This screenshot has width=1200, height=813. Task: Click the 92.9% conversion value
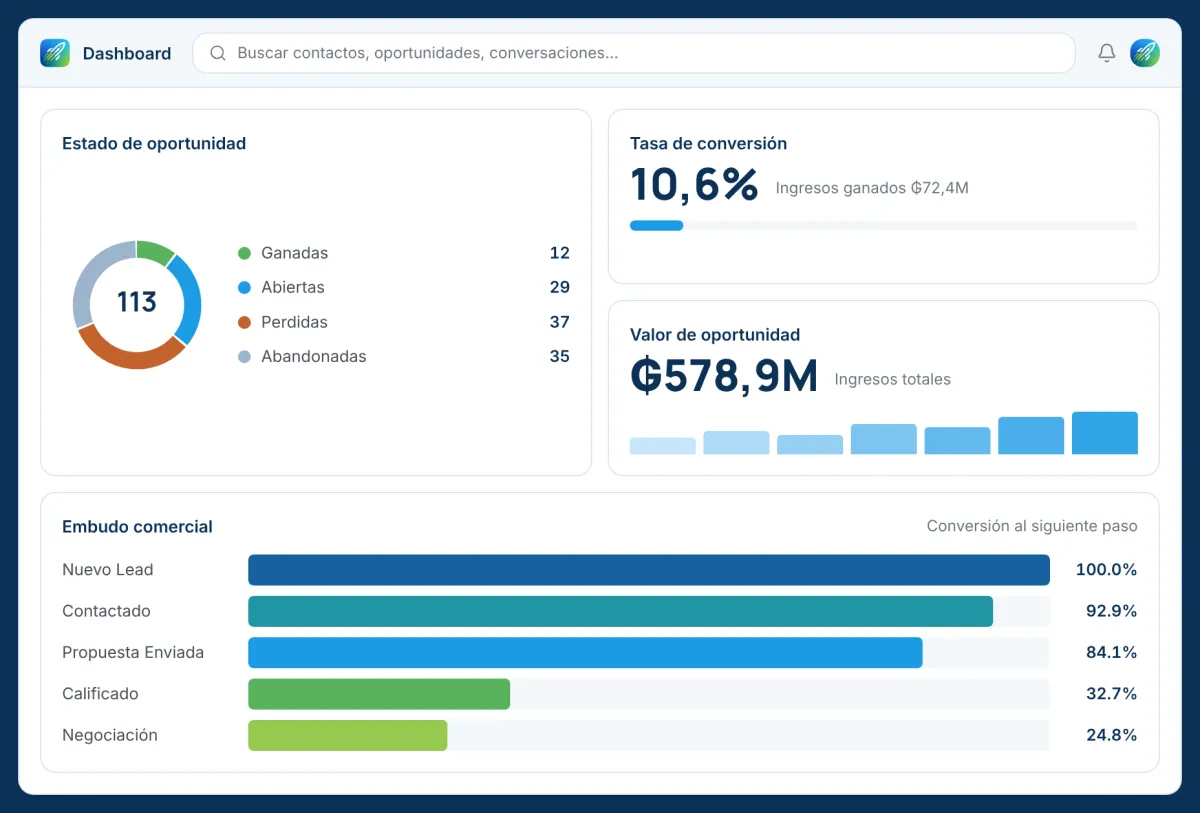(x=1112, y=611)
